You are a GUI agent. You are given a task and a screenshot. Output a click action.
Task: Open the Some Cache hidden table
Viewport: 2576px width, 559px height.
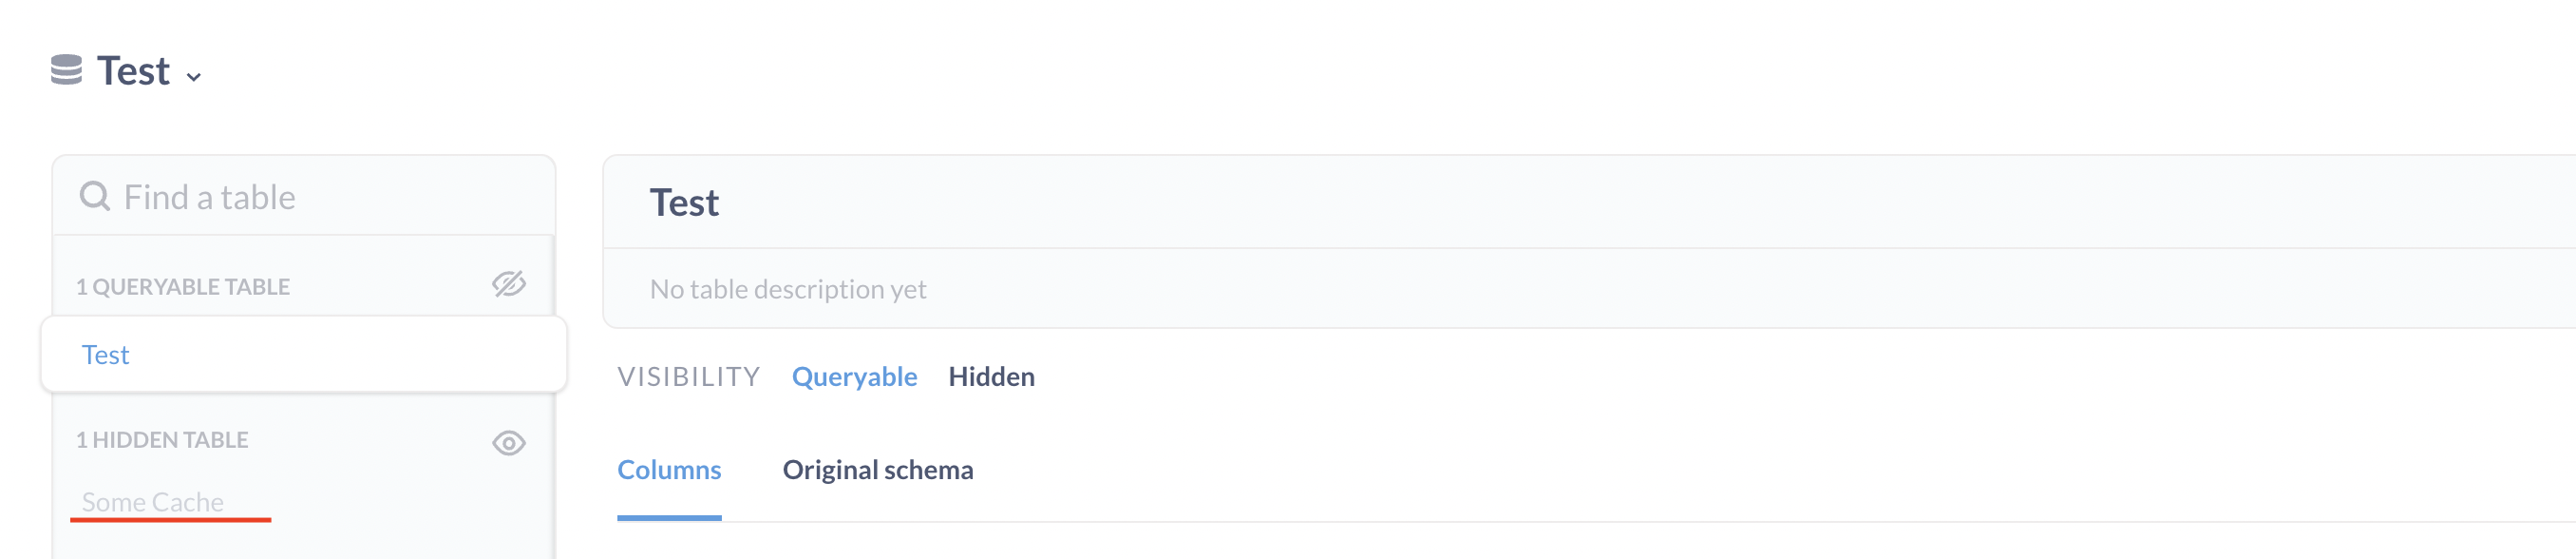coord(152,502)
